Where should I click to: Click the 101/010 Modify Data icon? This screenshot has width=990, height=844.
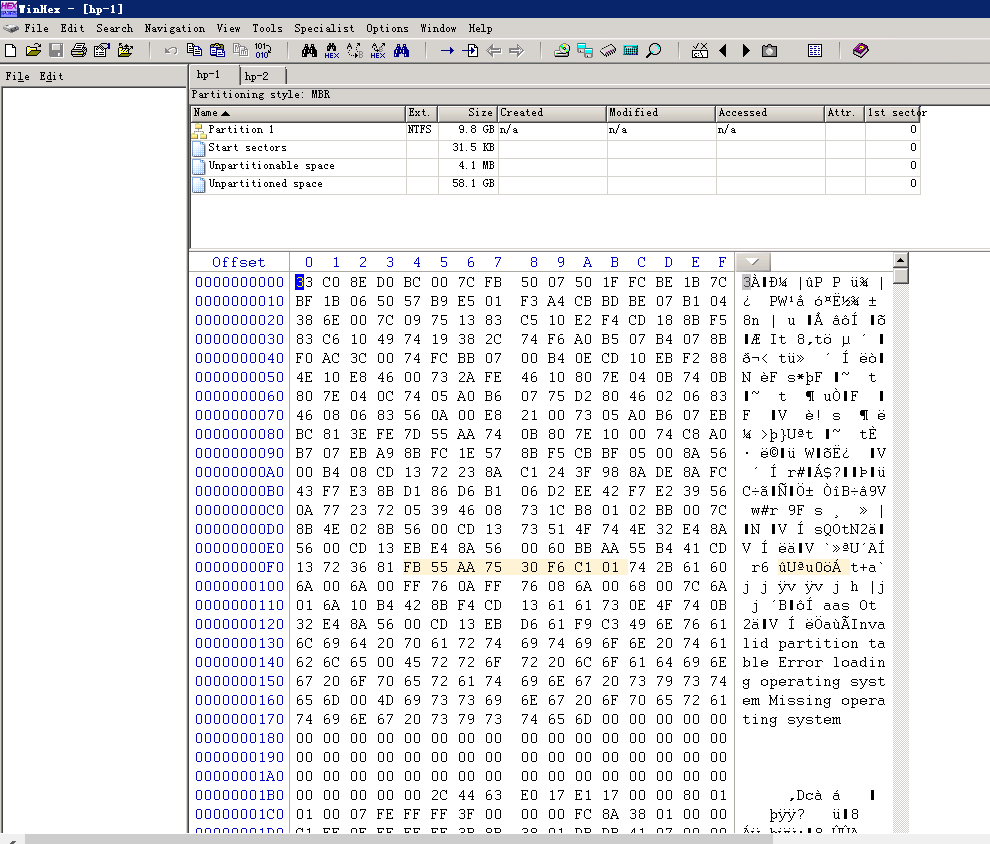pyautogui.click(x=263, y=51)
